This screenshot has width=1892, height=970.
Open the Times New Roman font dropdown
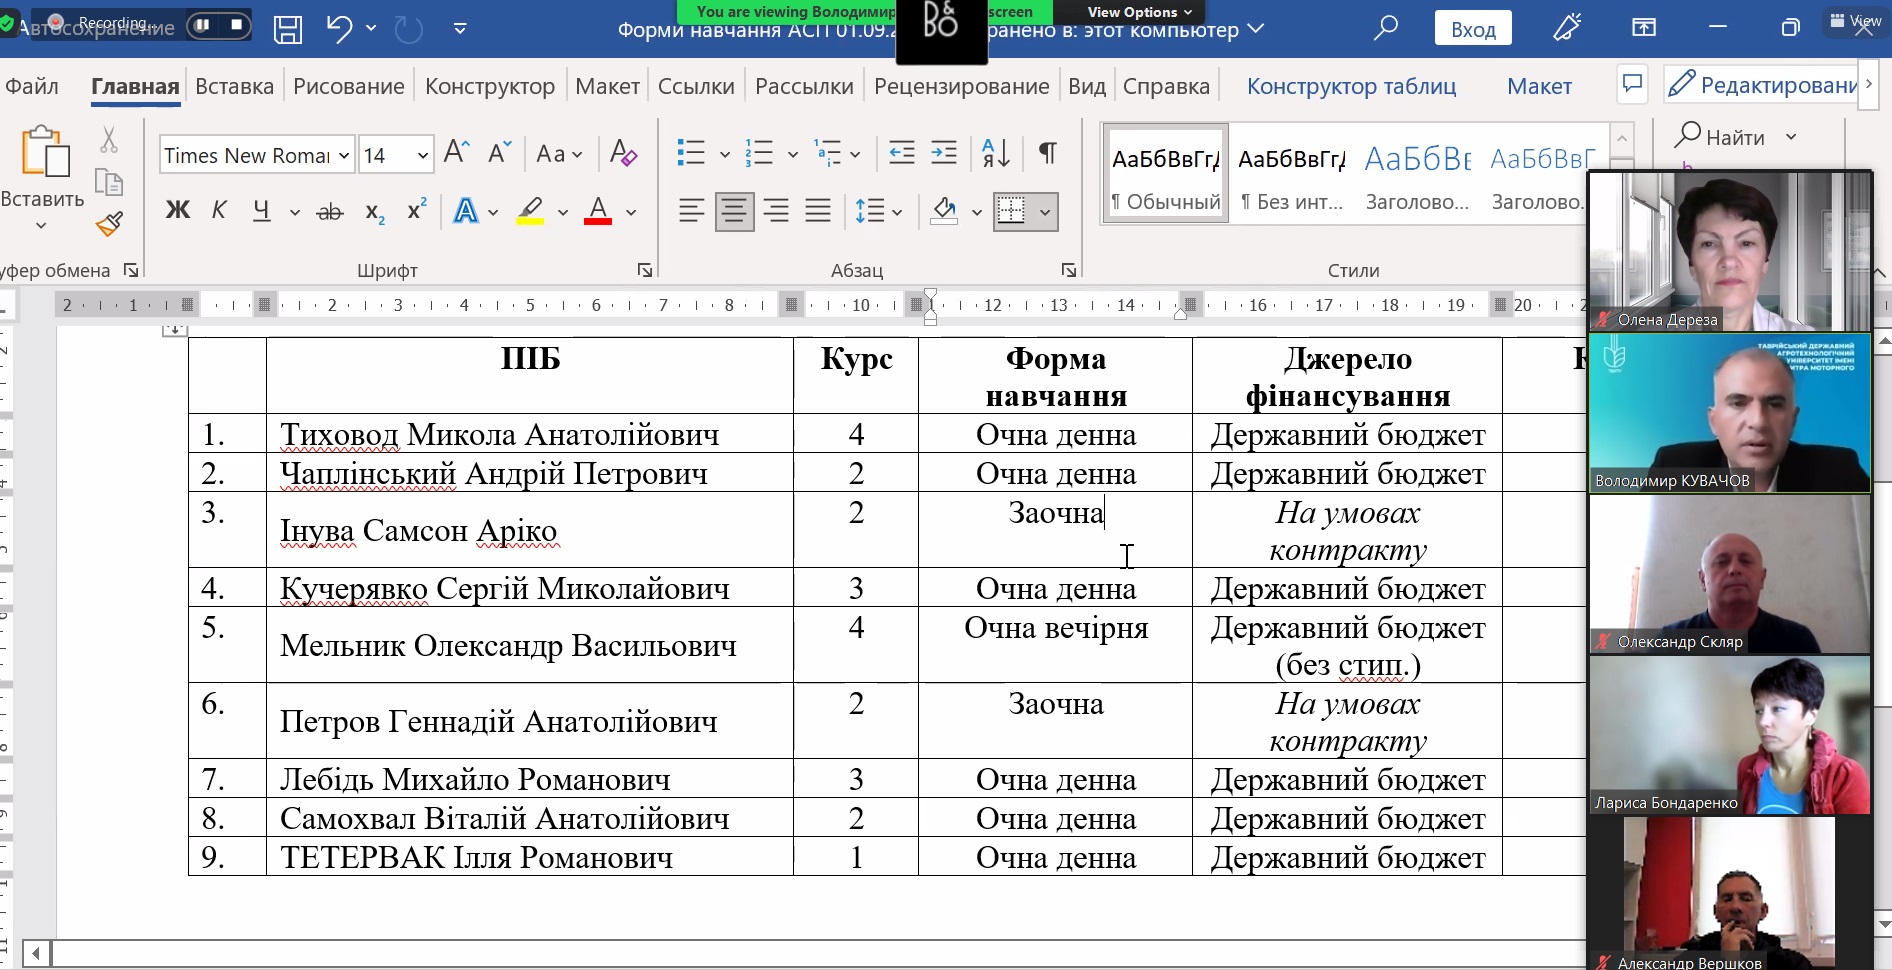tap(344, 156)
